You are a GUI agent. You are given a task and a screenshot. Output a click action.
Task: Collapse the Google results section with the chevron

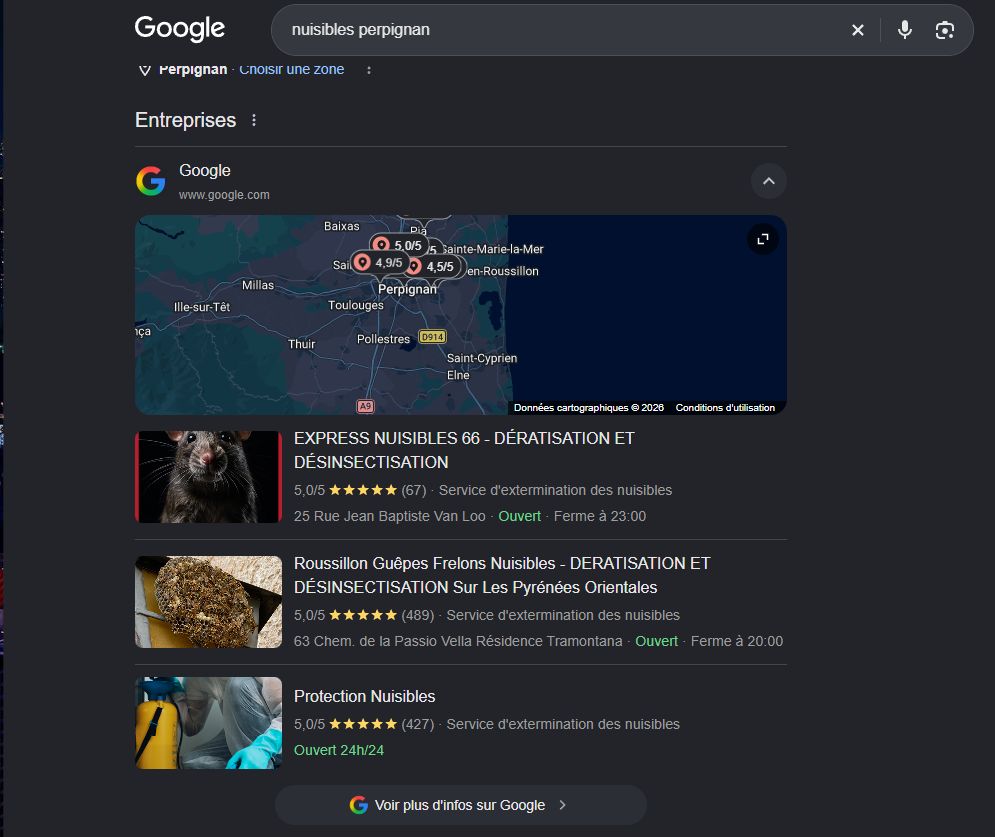(768, 181)
